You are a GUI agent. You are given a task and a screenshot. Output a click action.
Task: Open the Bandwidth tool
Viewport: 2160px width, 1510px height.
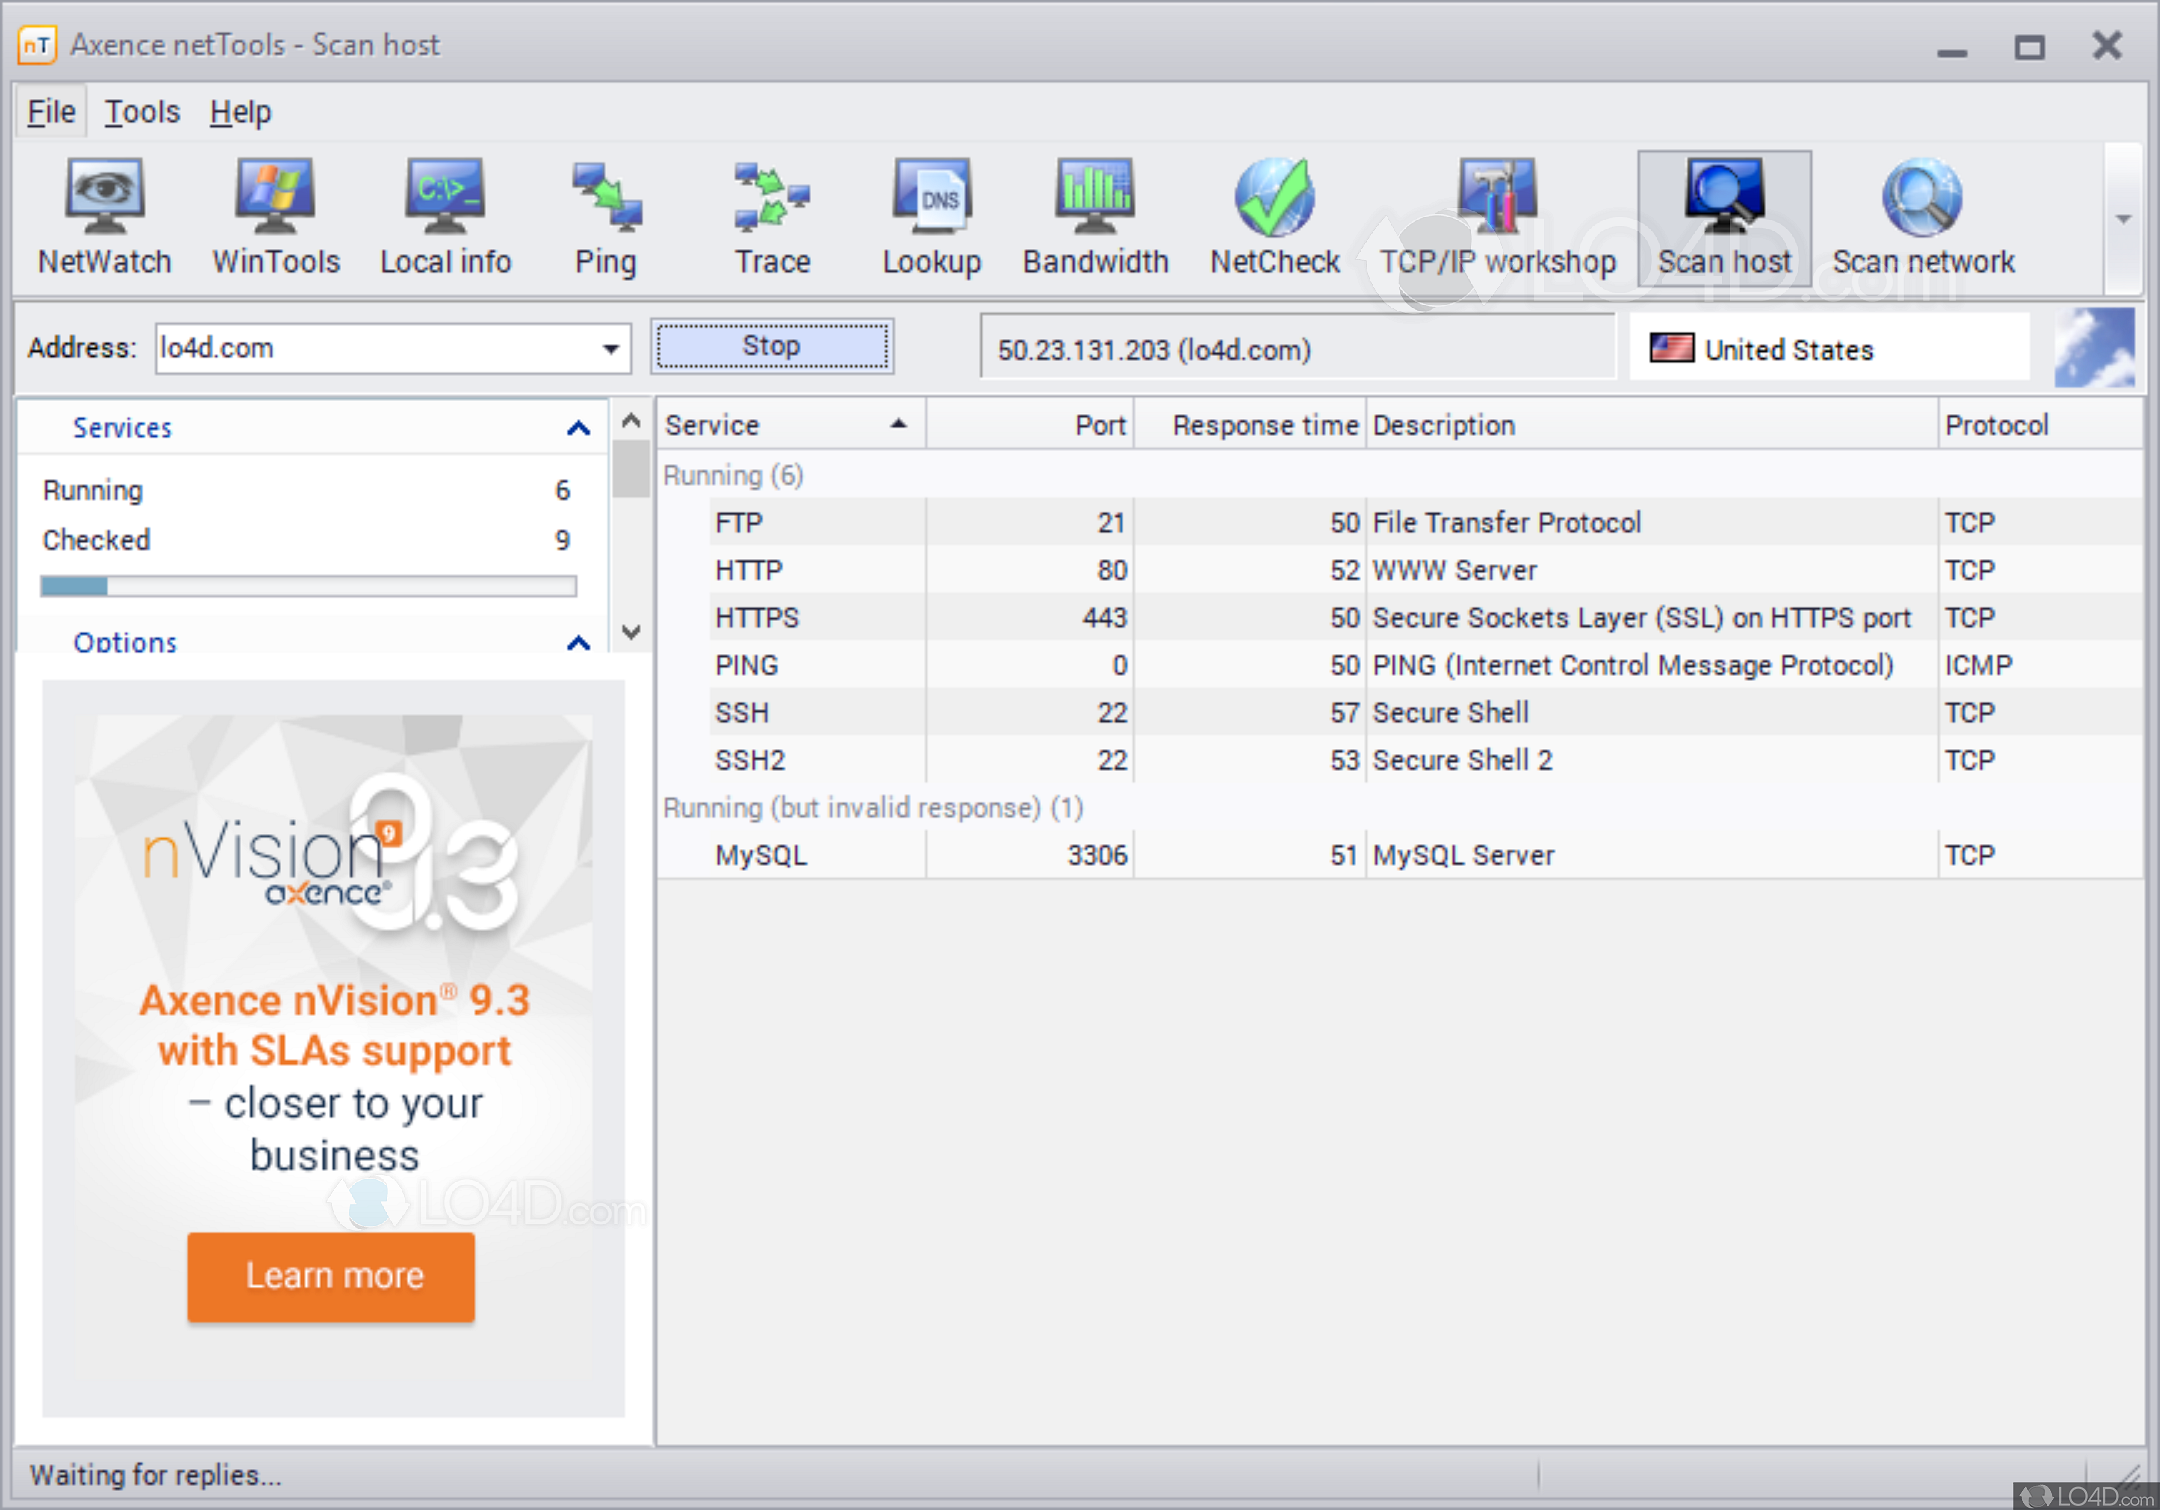pyautogui.click(x=1094, y=215)
